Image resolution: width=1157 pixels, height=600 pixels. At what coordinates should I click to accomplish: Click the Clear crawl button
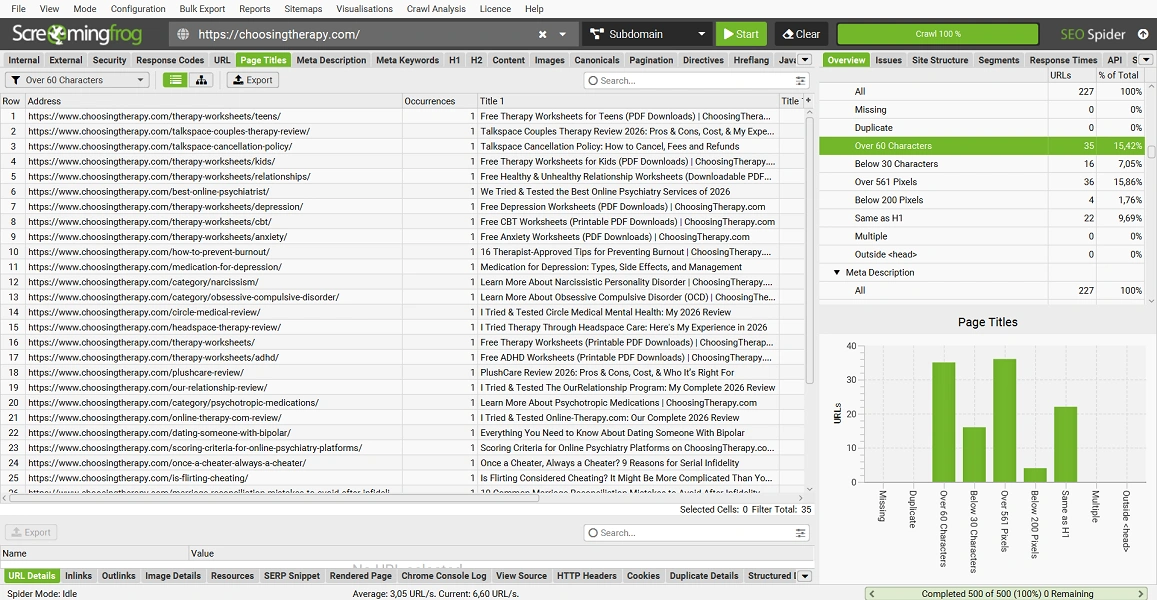point(801,34)
